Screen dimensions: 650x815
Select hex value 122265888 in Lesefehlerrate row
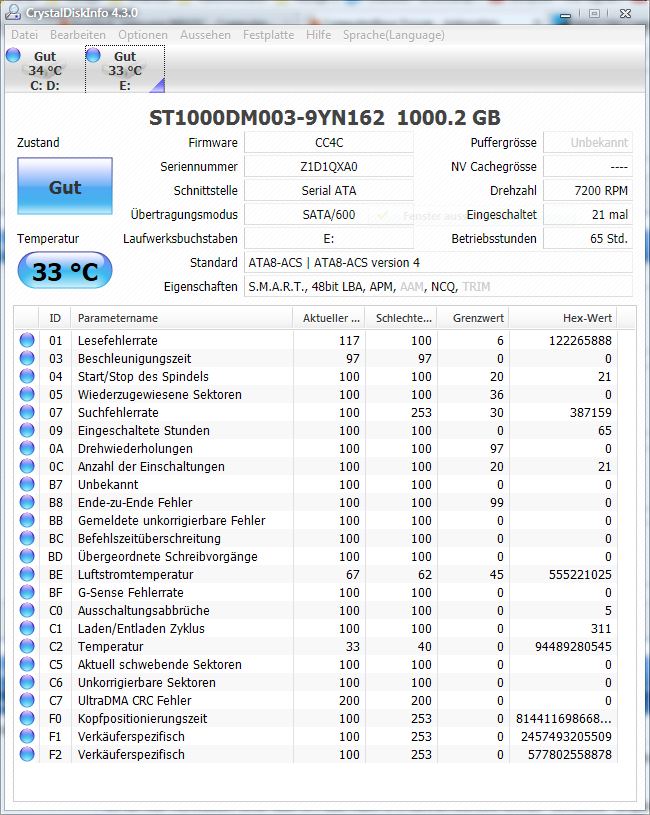click(580, 340)
